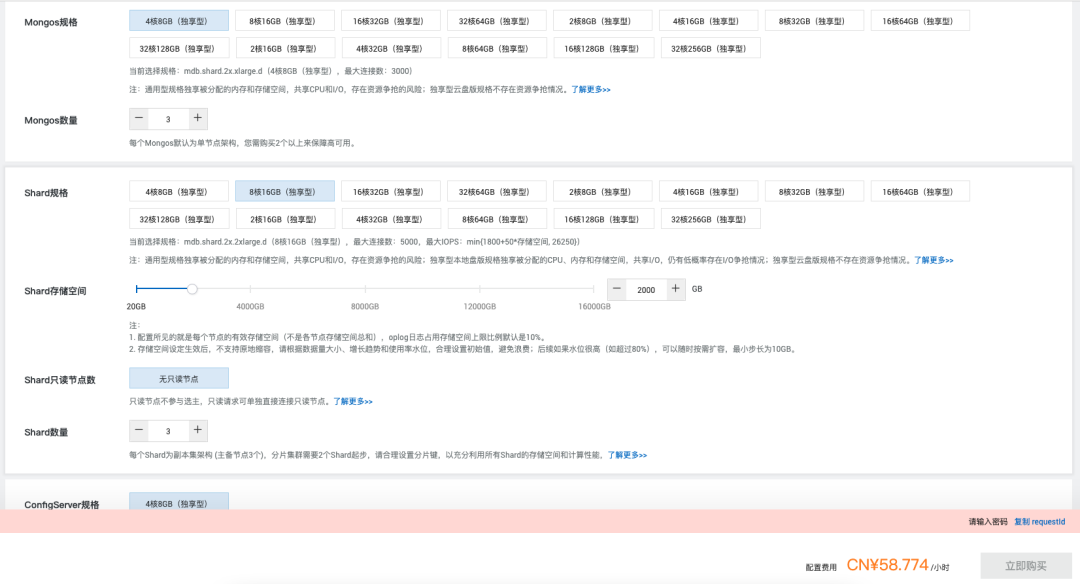Choose the 32核256GB 独享型 Shard spec
Screen dimensions: 1080x584
pyautogui.click(x=711, y=218)
